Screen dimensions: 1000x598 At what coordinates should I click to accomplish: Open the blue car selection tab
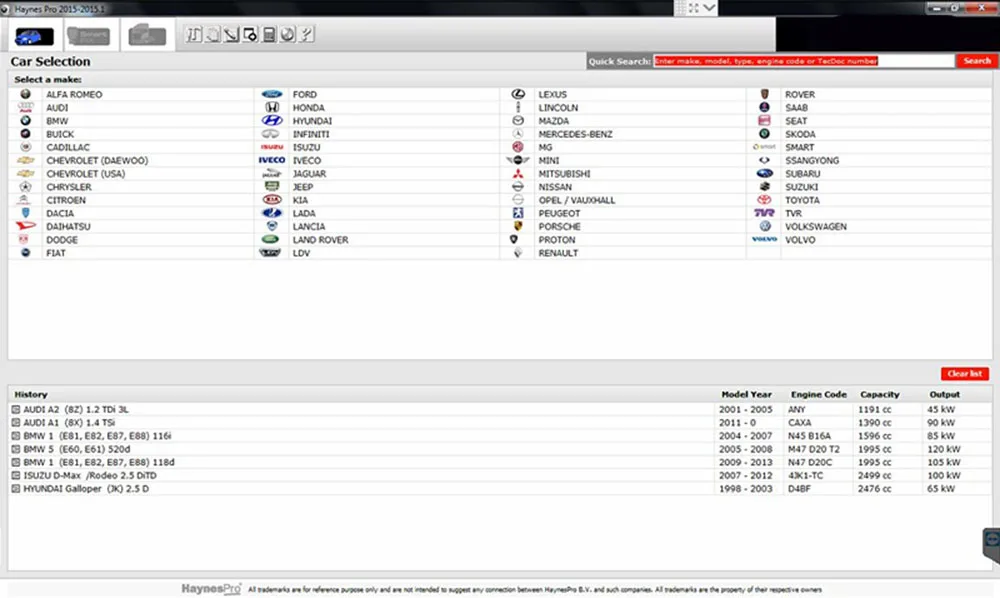tap(34, 36)
